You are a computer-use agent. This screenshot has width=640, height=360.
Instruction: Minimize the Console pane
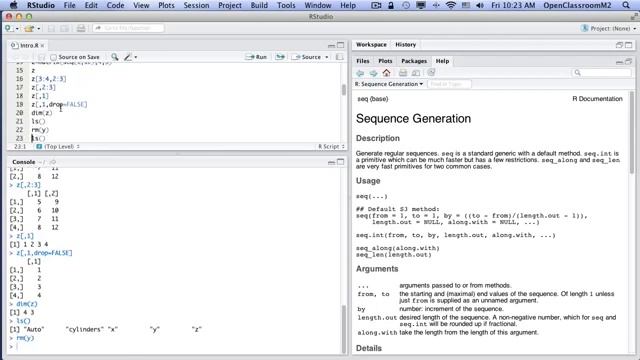pos(331,162)
